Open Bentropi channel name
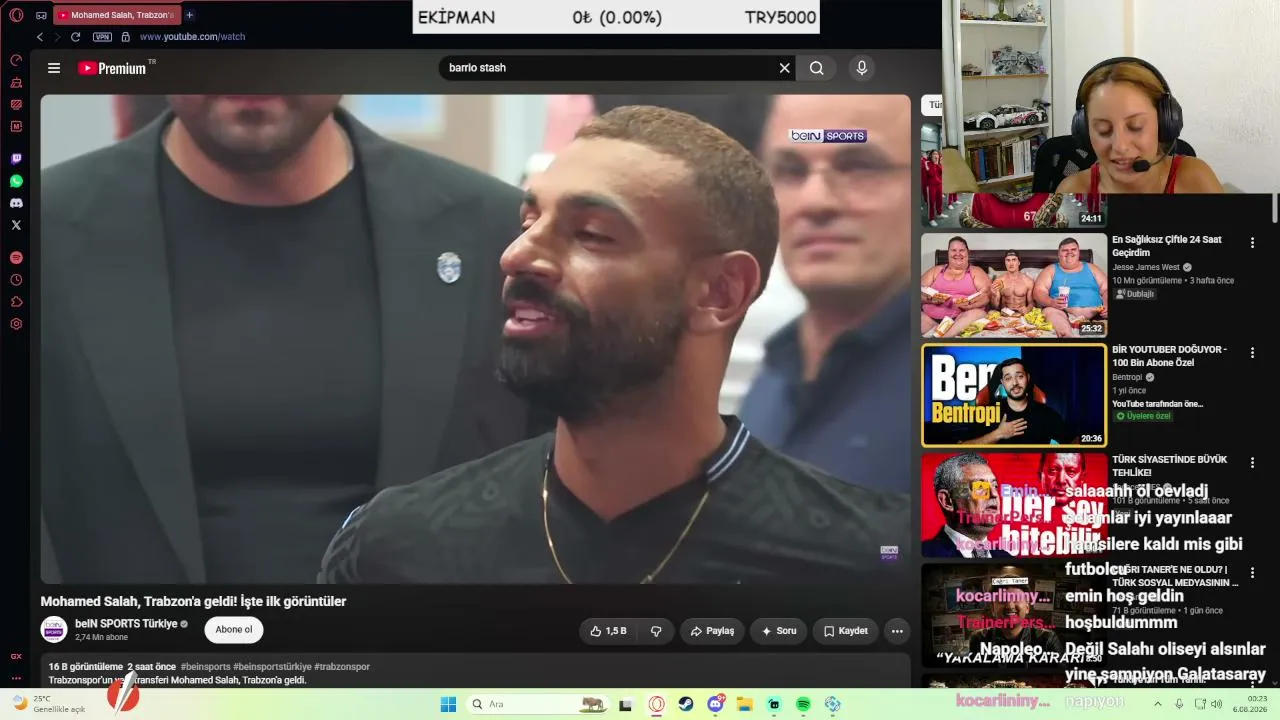The width and height of the screenshot is (1280, 720). [1129, 377]
